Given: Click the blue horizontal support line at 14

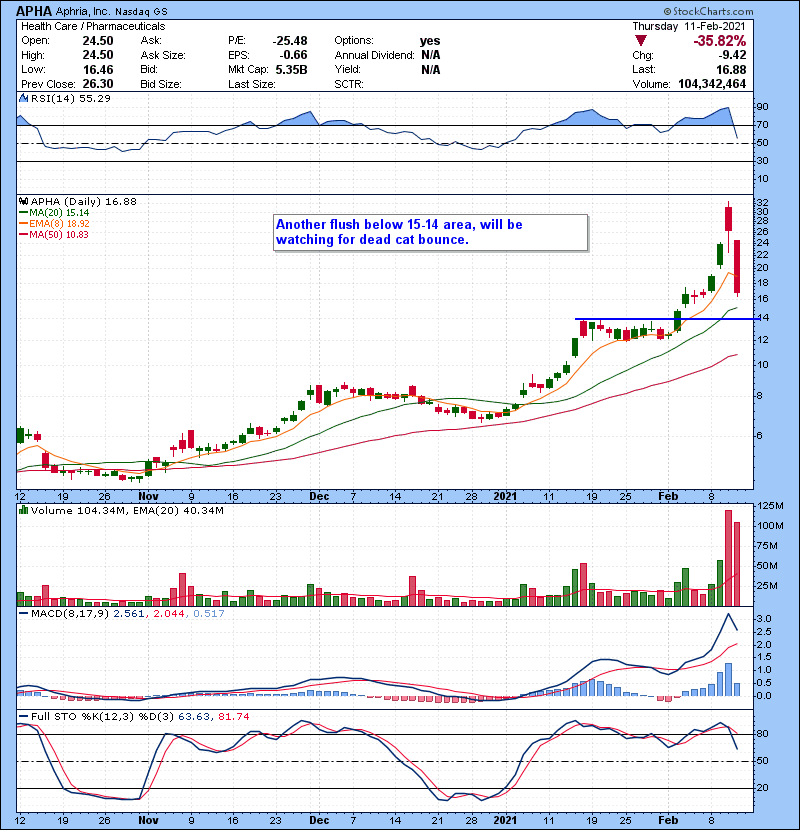Looking at the screenshot, I should click(x=668, y=319).
